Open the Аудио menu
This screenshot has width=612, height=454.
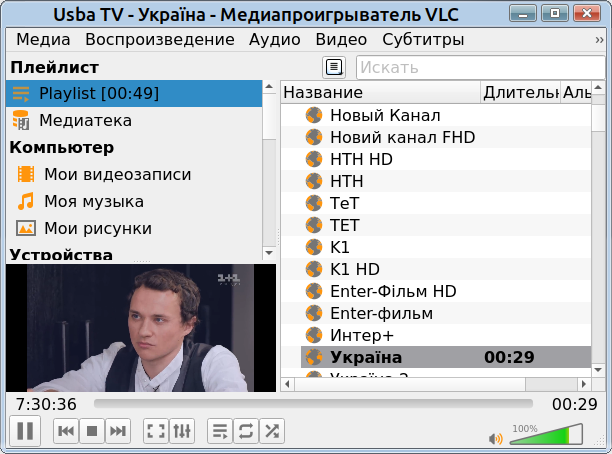(x=275, y=39)
